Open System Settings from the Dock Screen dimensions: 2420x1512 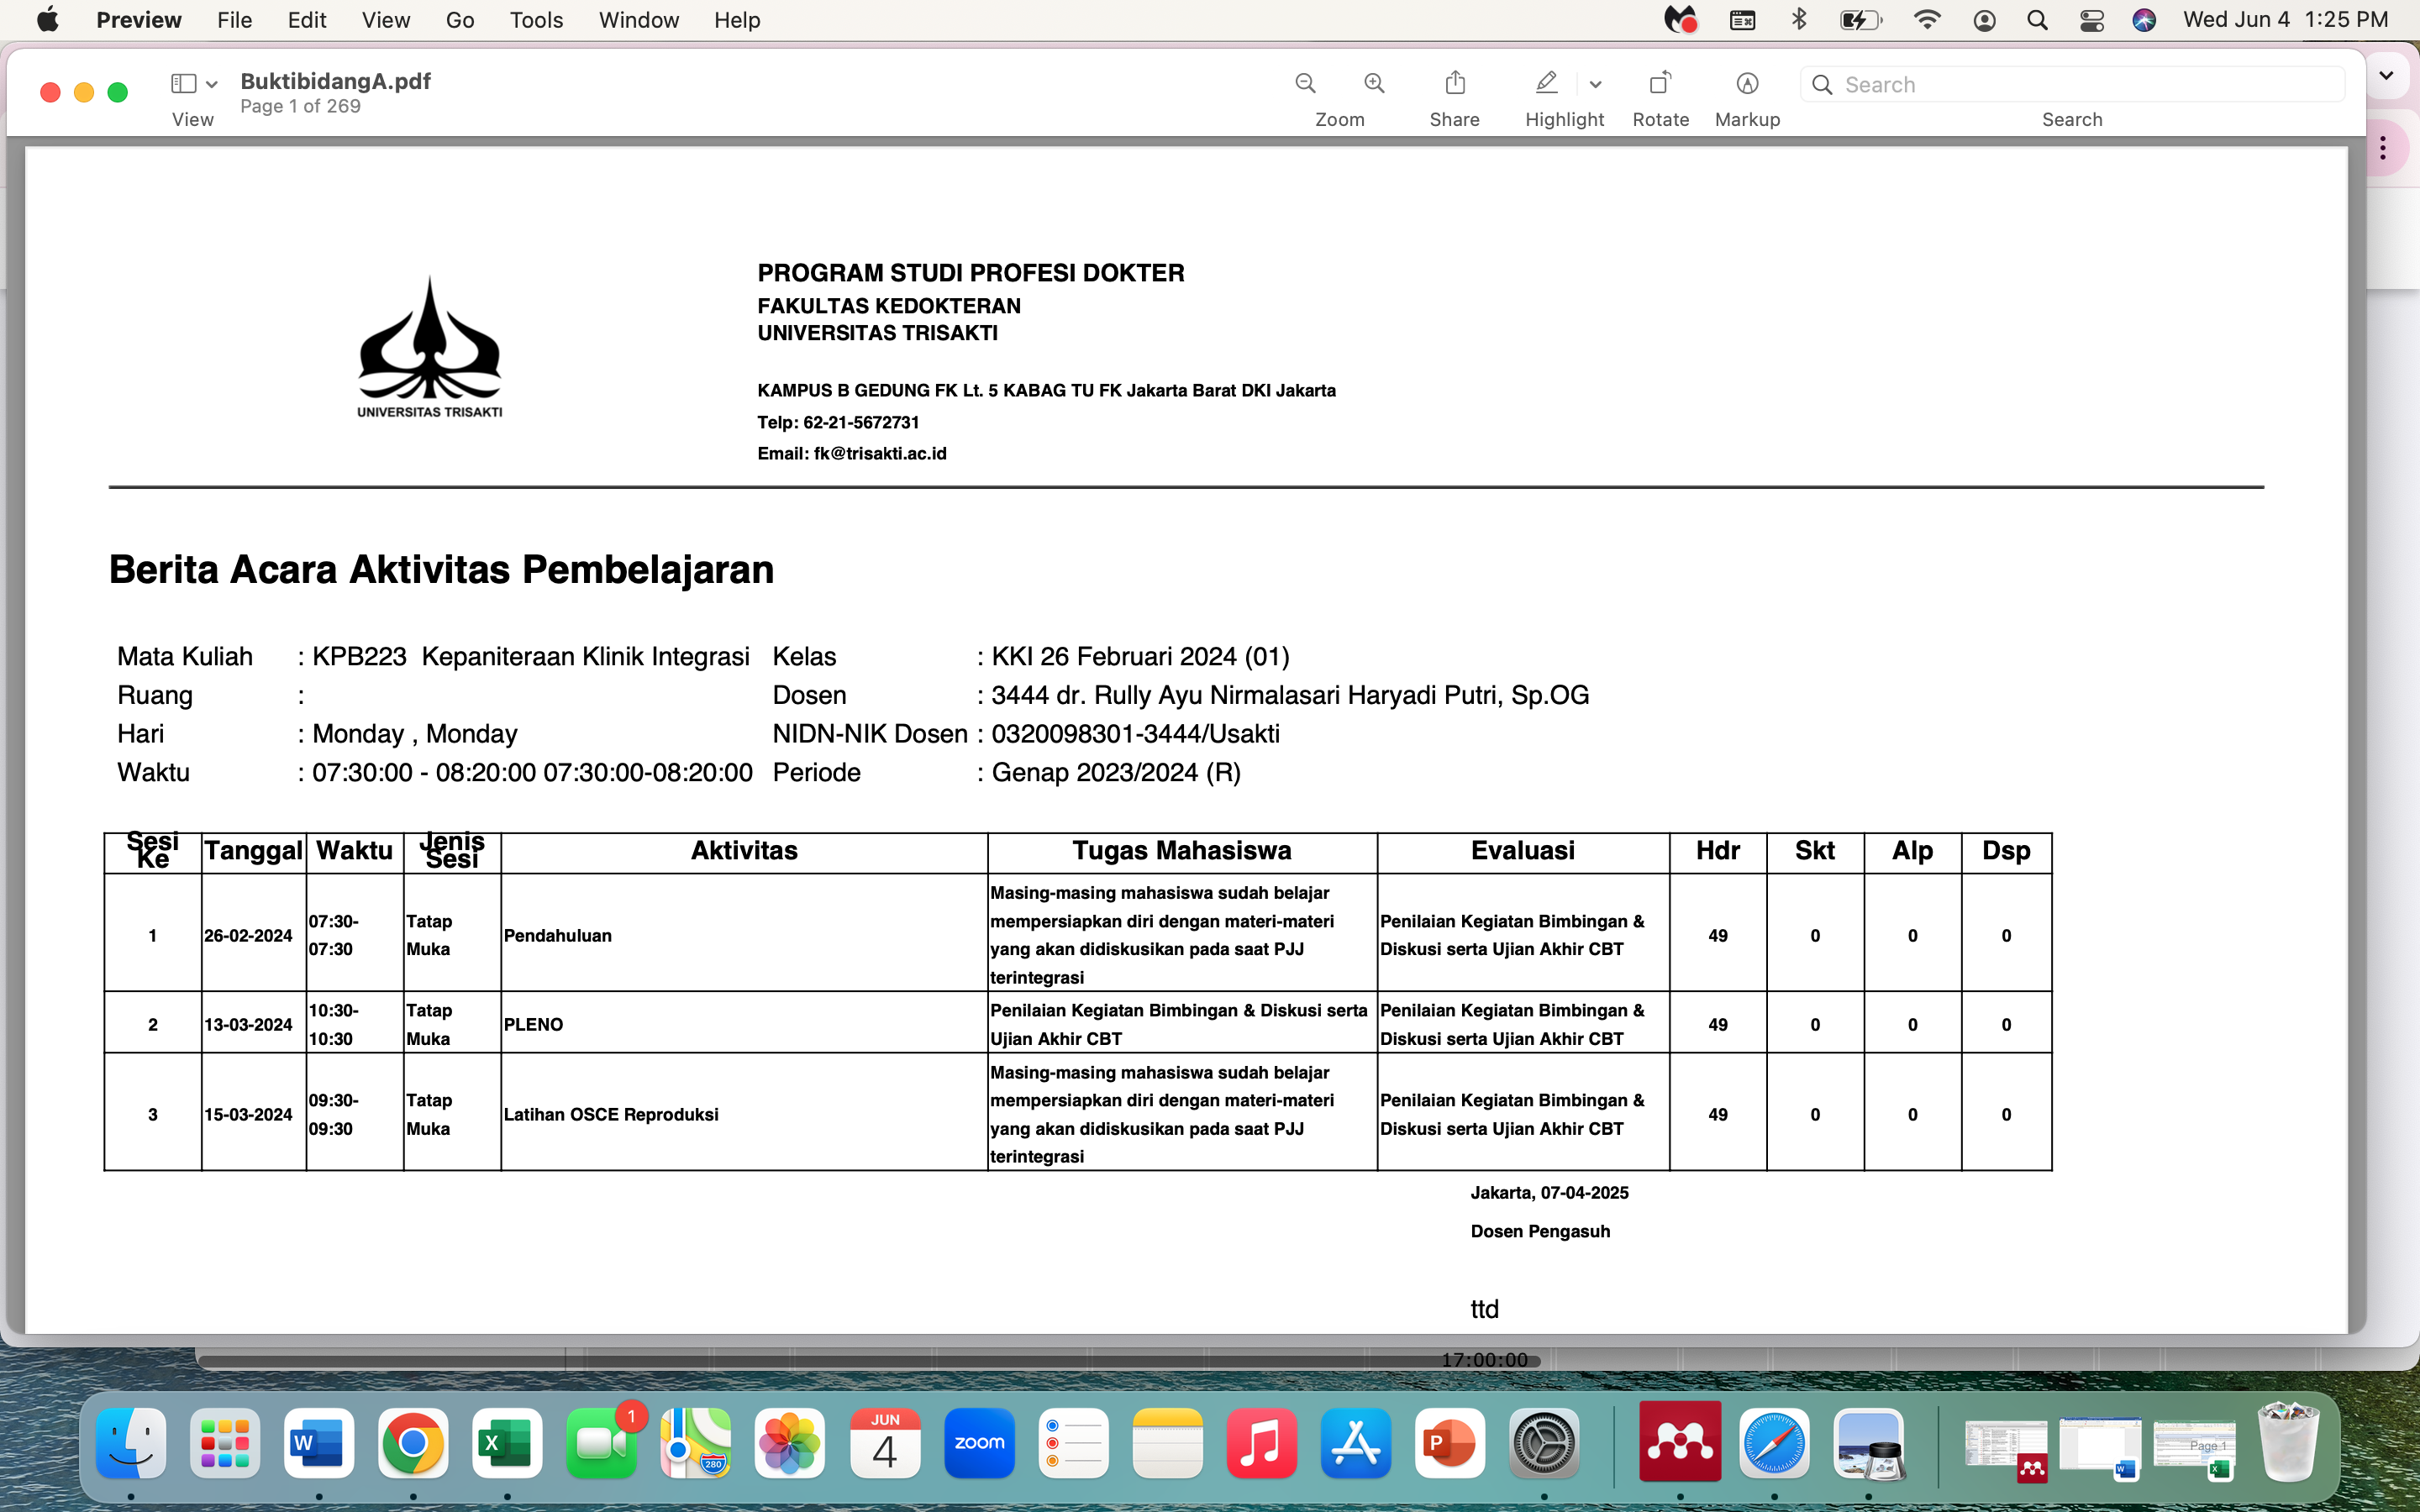pyautogui.click(x=1544, y=1443)
